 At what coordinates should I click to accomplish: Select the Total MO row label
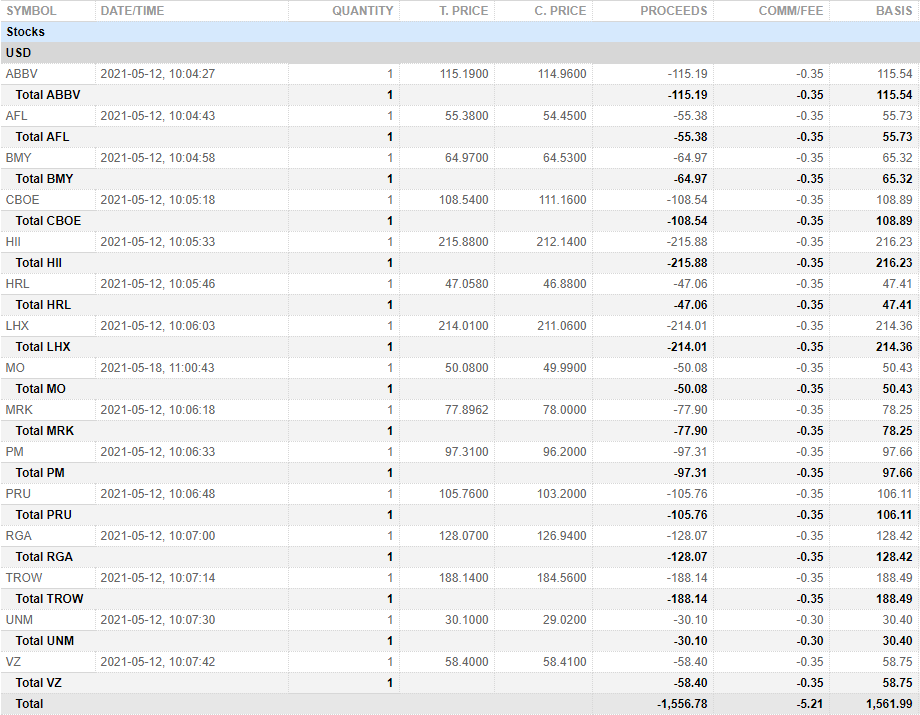pyautogui.click(x=40, y=389)
